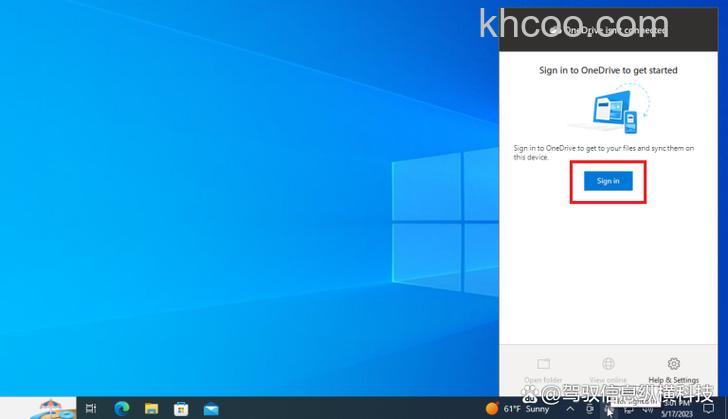
Task: Click the View online globe icon
Action: coord(608,364)
